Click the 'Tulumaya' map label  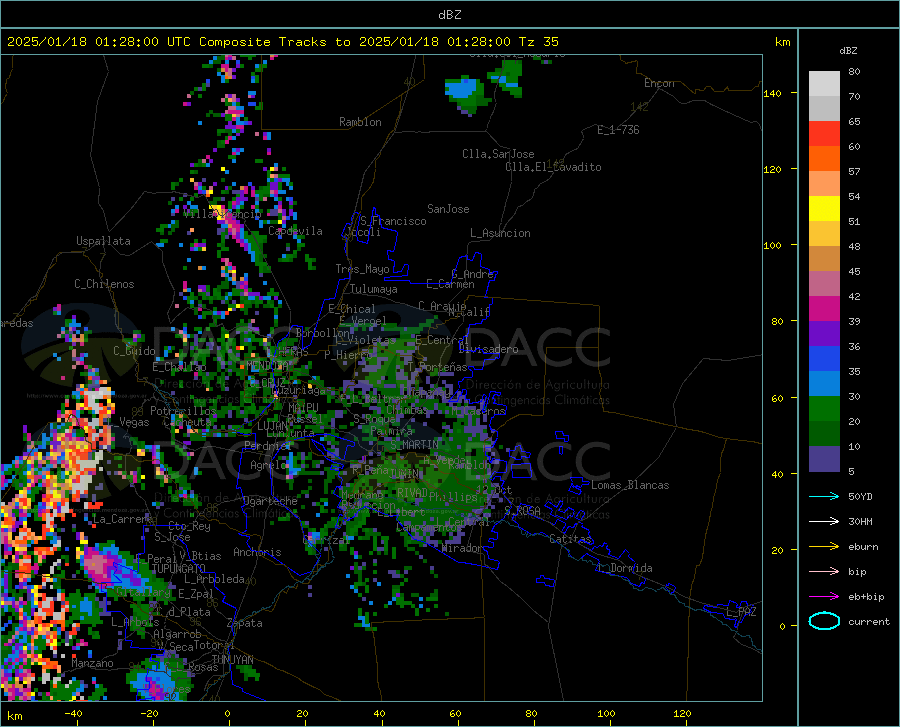coord(374,289)
